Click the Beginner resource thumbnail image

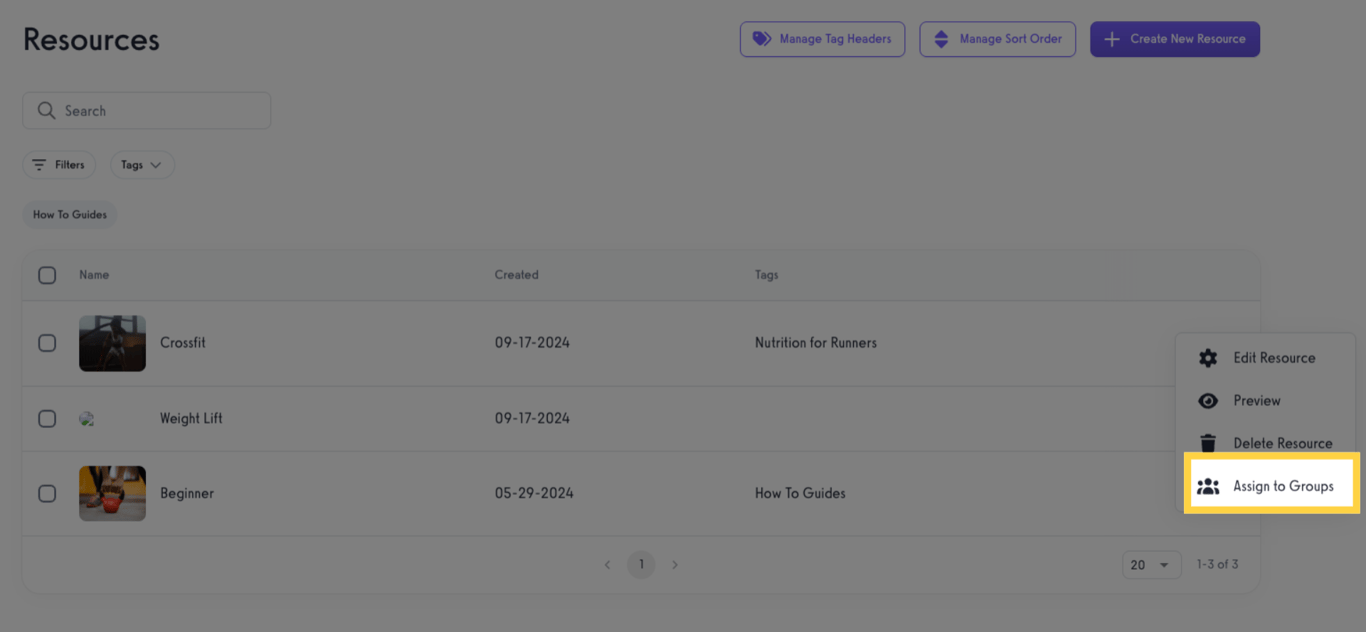coord(112,493)
